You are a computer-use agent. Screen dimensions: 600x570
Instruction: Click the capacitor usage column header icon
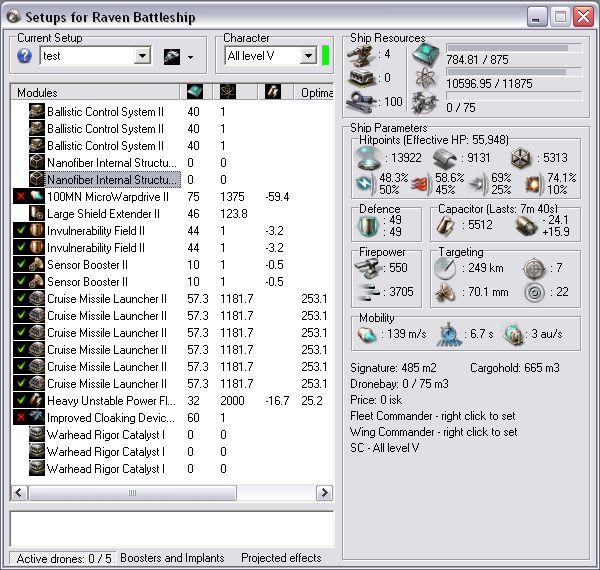272,93
